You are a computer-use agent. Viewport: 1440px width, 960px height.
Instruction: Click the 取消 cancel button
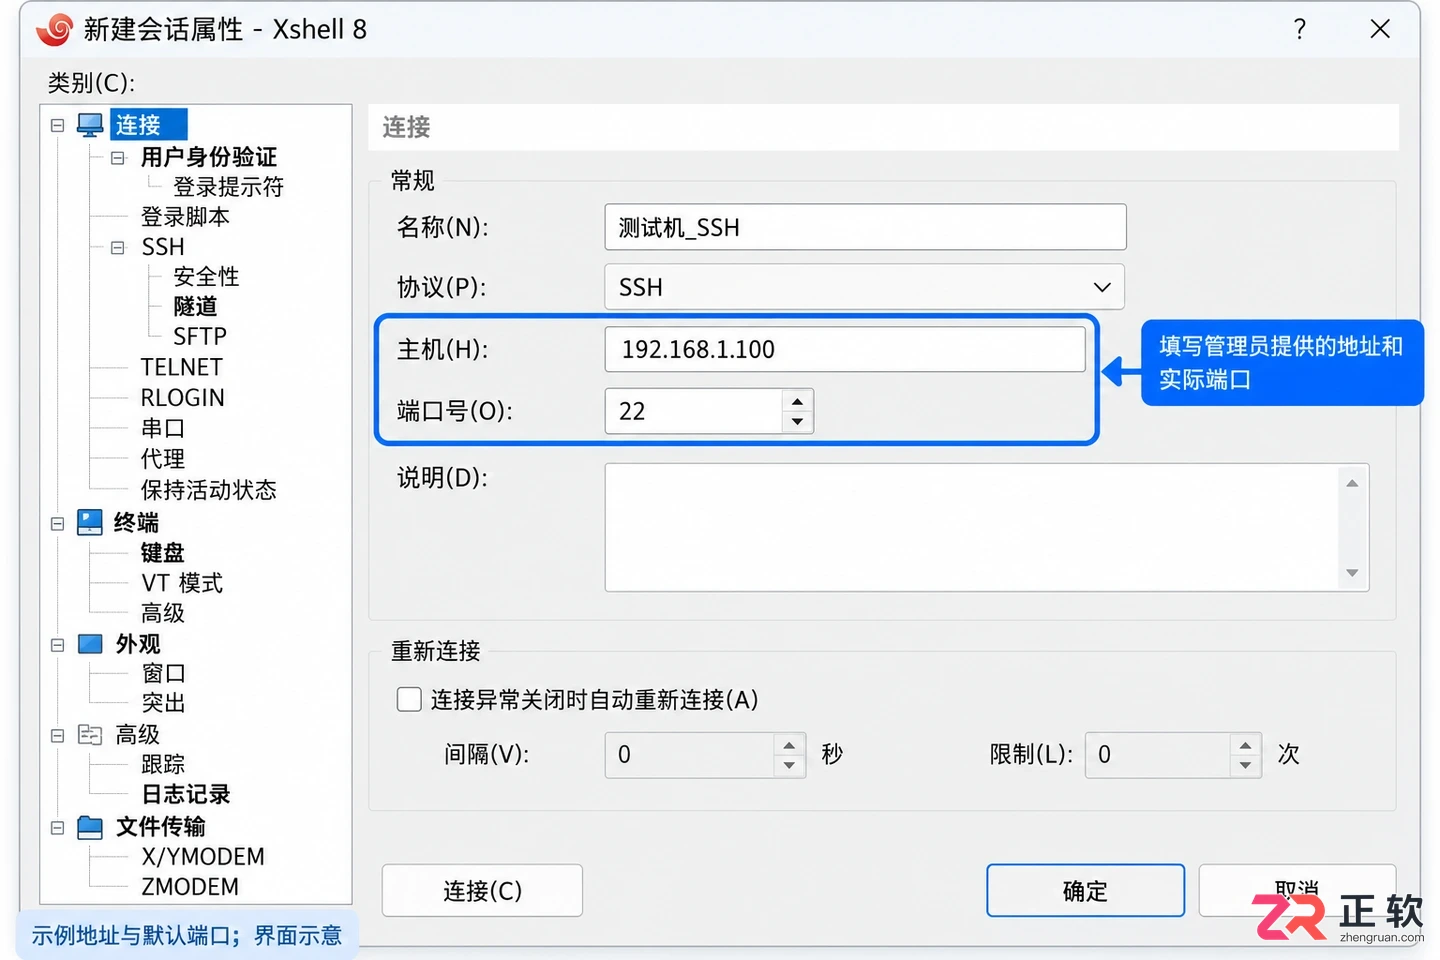(1297, 890)
